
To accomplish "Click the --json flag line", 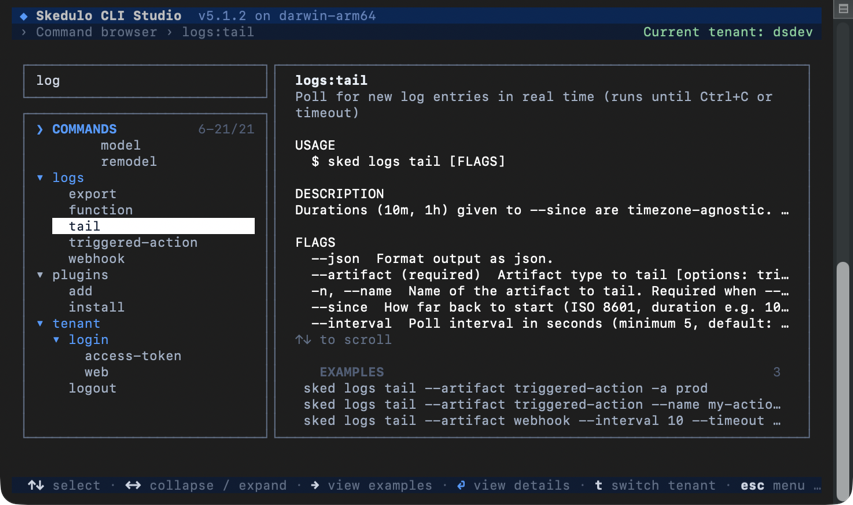I will click(432, 258).
